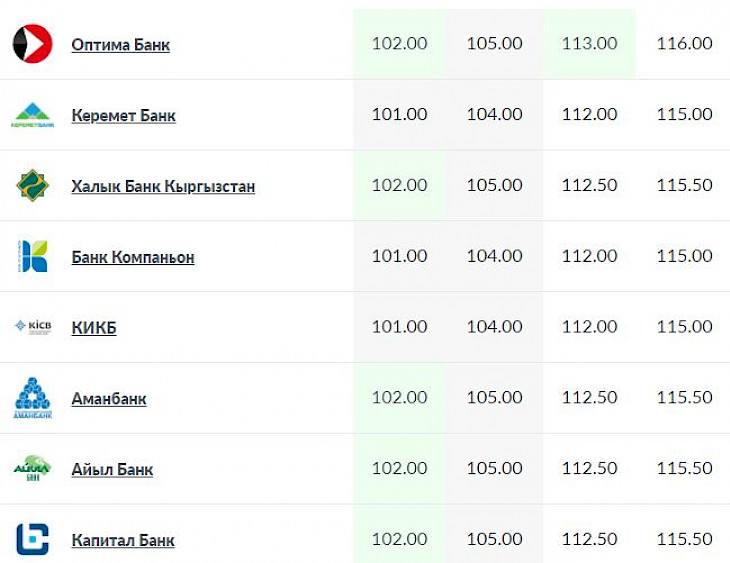Click the Керемет Банк logo icon
This screenshot has width=730, height=563.
(x=32, y=115)
